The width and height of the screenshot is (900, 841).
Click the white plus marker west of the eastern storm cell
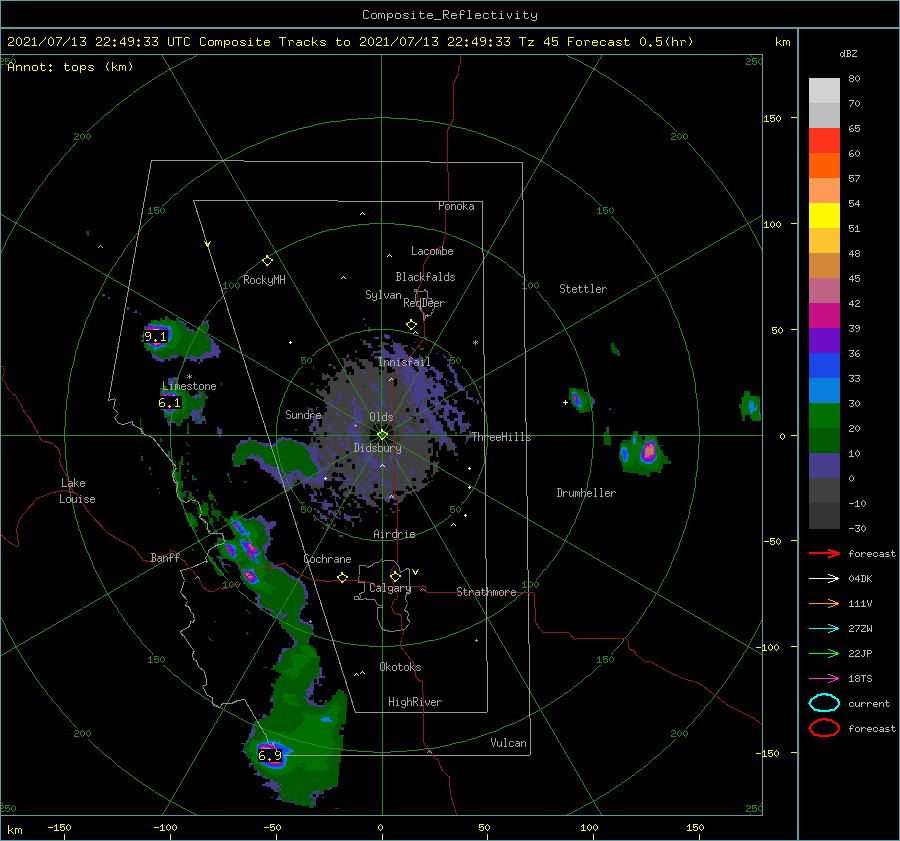point(565,402)
